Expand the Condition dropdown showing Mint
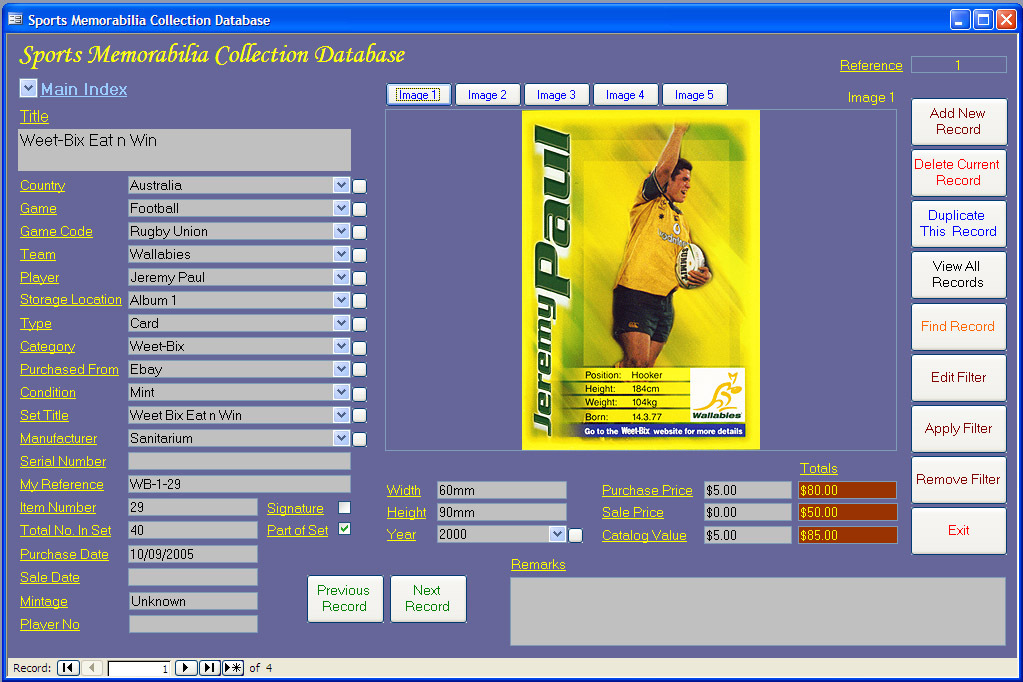 tap(341, 392)
